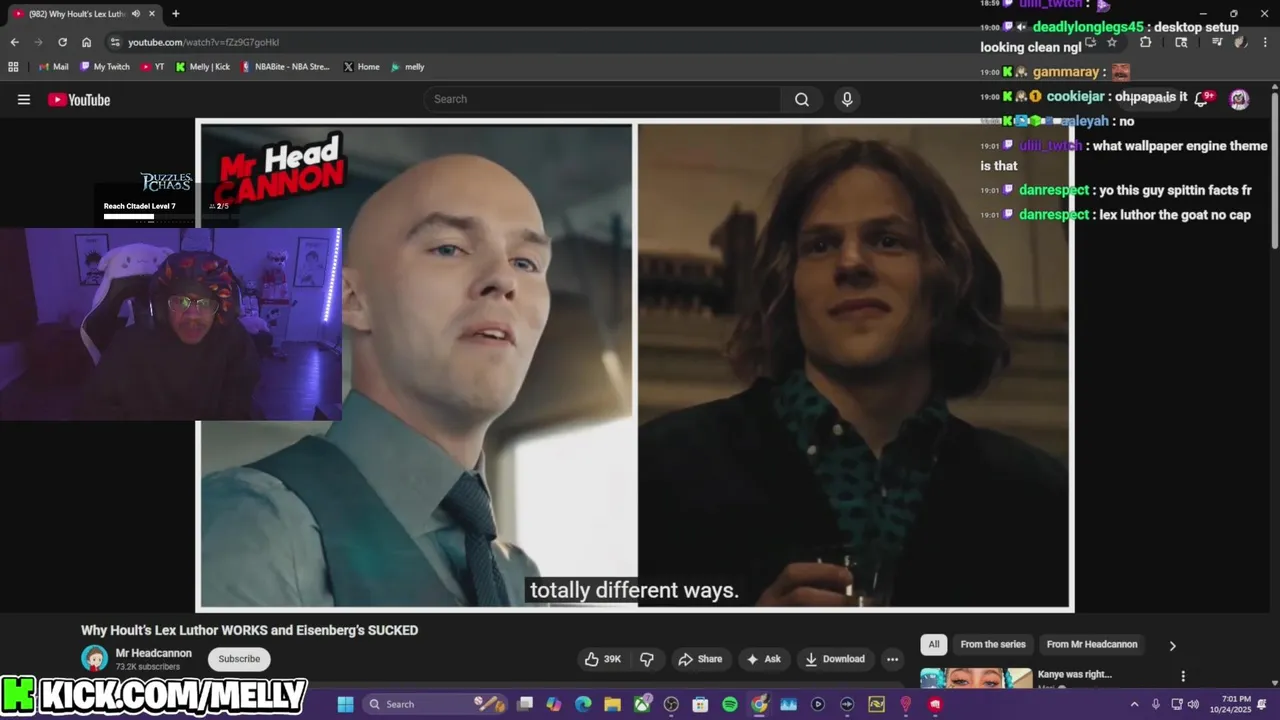Screen dimensions: 1280x720
Task: Go back in the browser
Action: [x=14, y=42]
